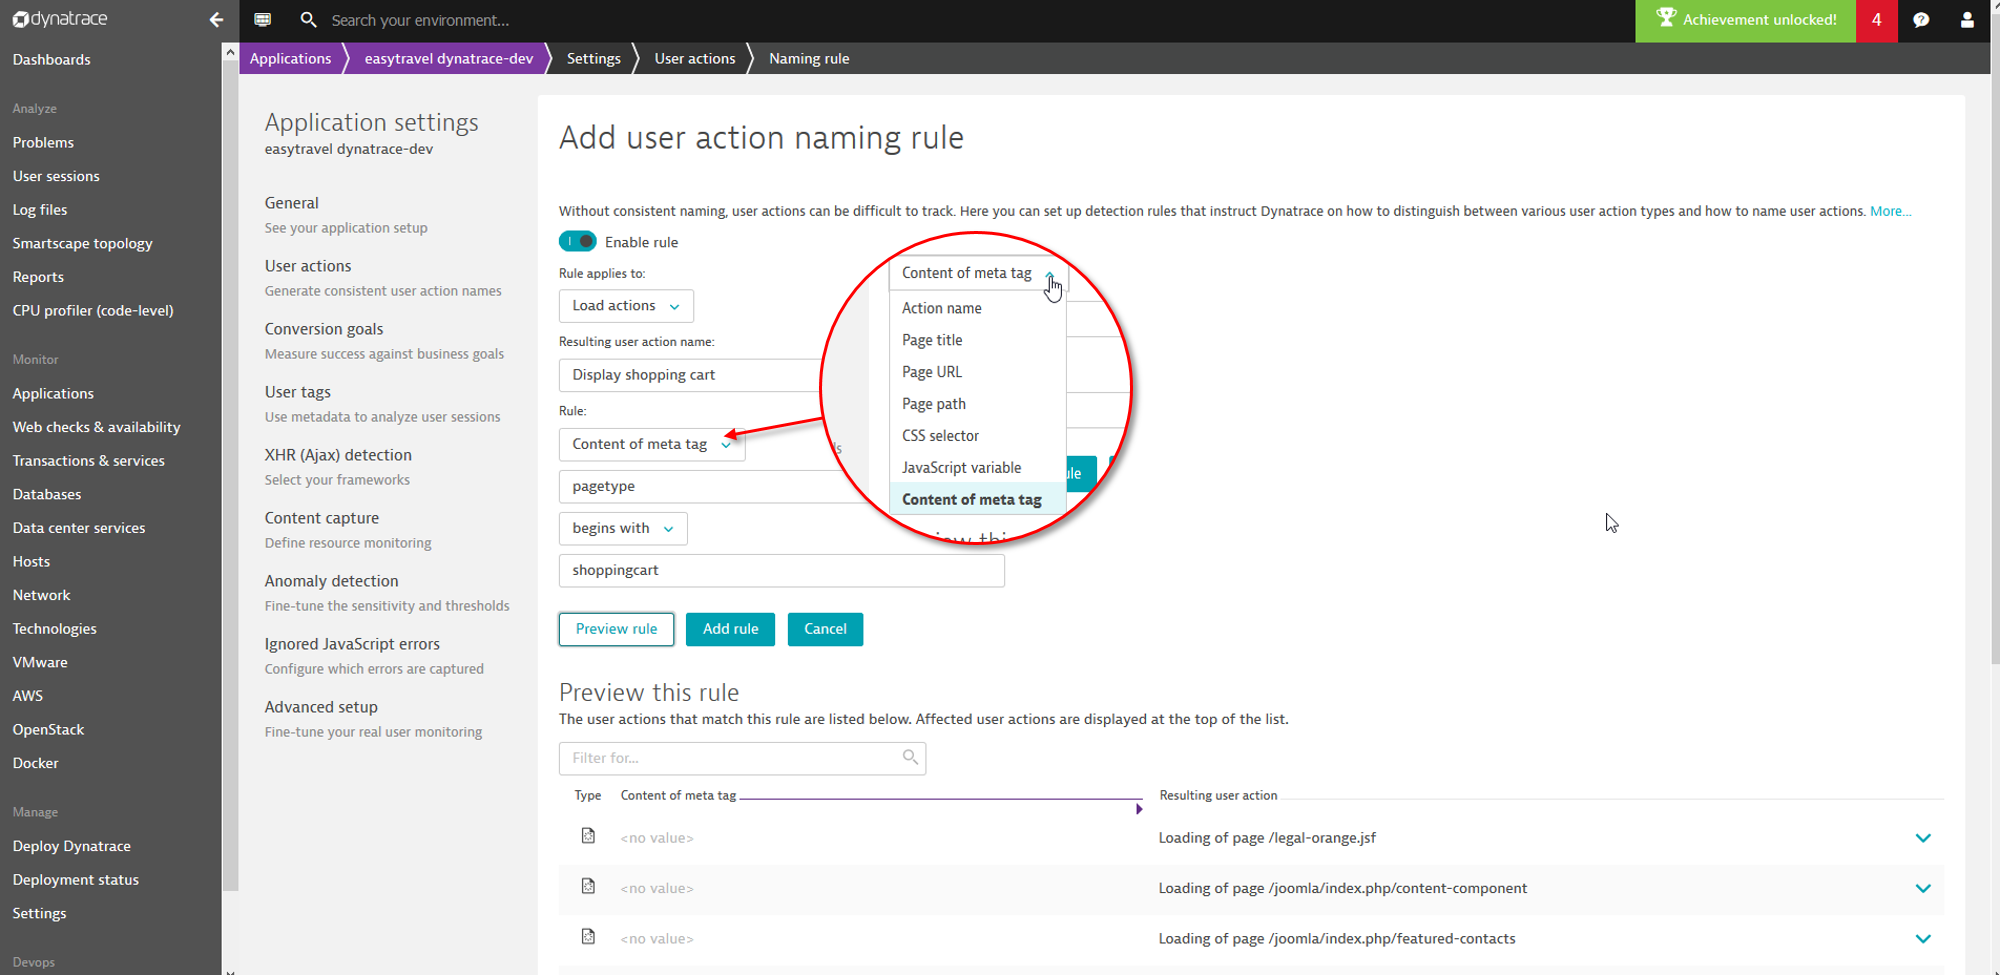2000x975 pixels.
Task: Click the page icon in the content-component row
Action: point(588,886)
